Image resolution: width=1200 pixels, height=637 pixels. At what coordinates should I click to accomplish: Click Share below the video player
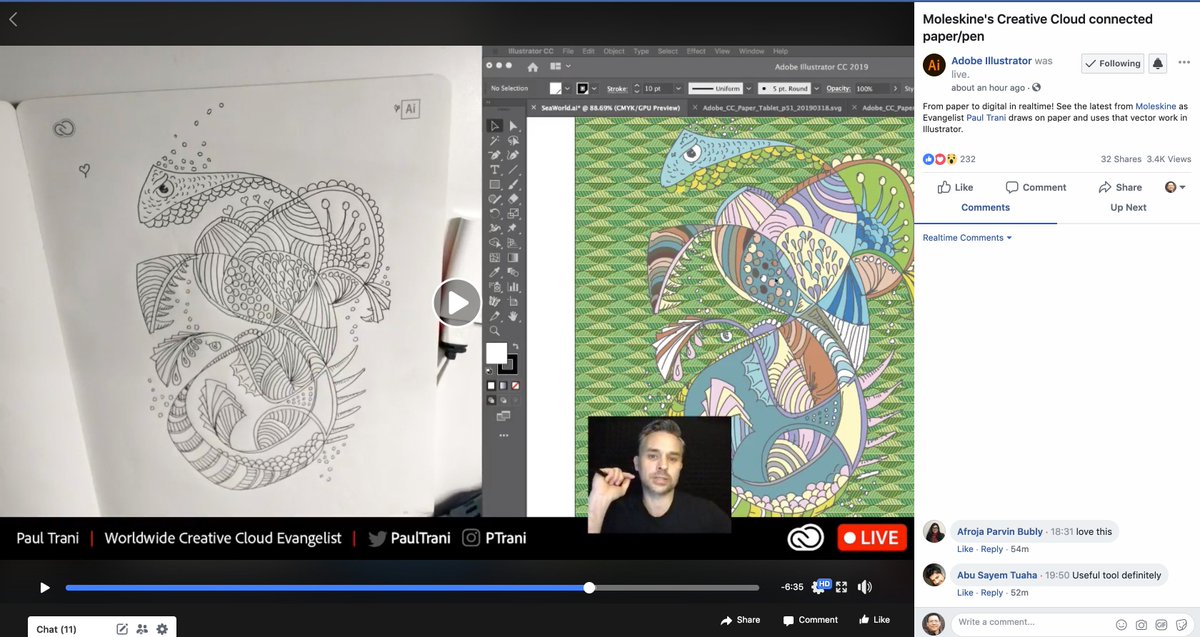[x=740, y=620]
